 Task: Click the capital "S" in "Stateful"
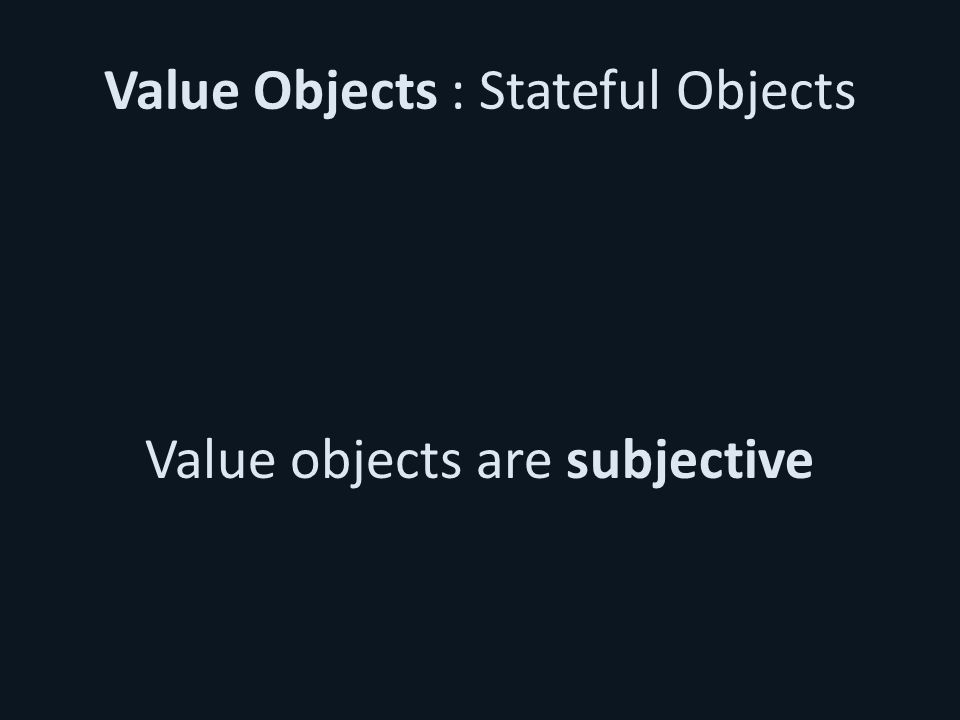click(492, 91)
